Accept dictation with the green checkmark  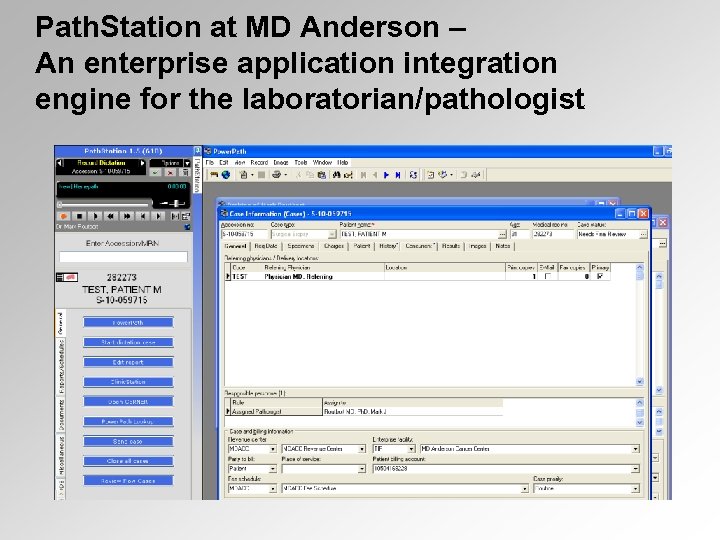click(156, 173)
